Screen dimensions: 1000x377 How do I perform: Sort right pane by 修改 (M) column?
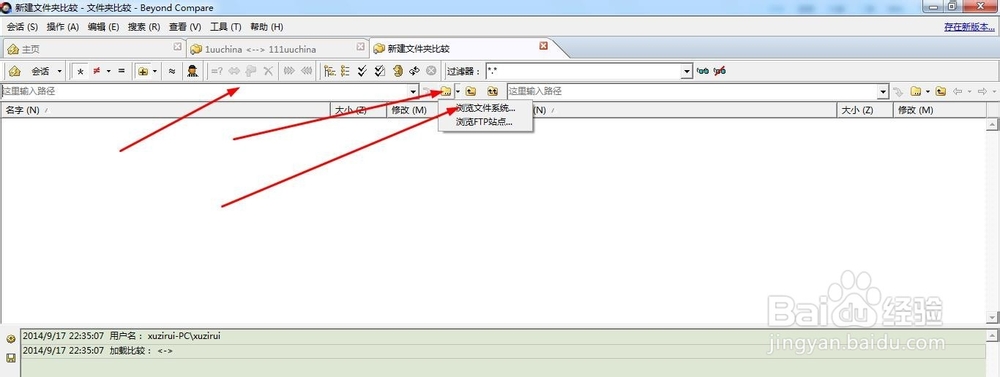pyautogui.click(x=939, y=110)
